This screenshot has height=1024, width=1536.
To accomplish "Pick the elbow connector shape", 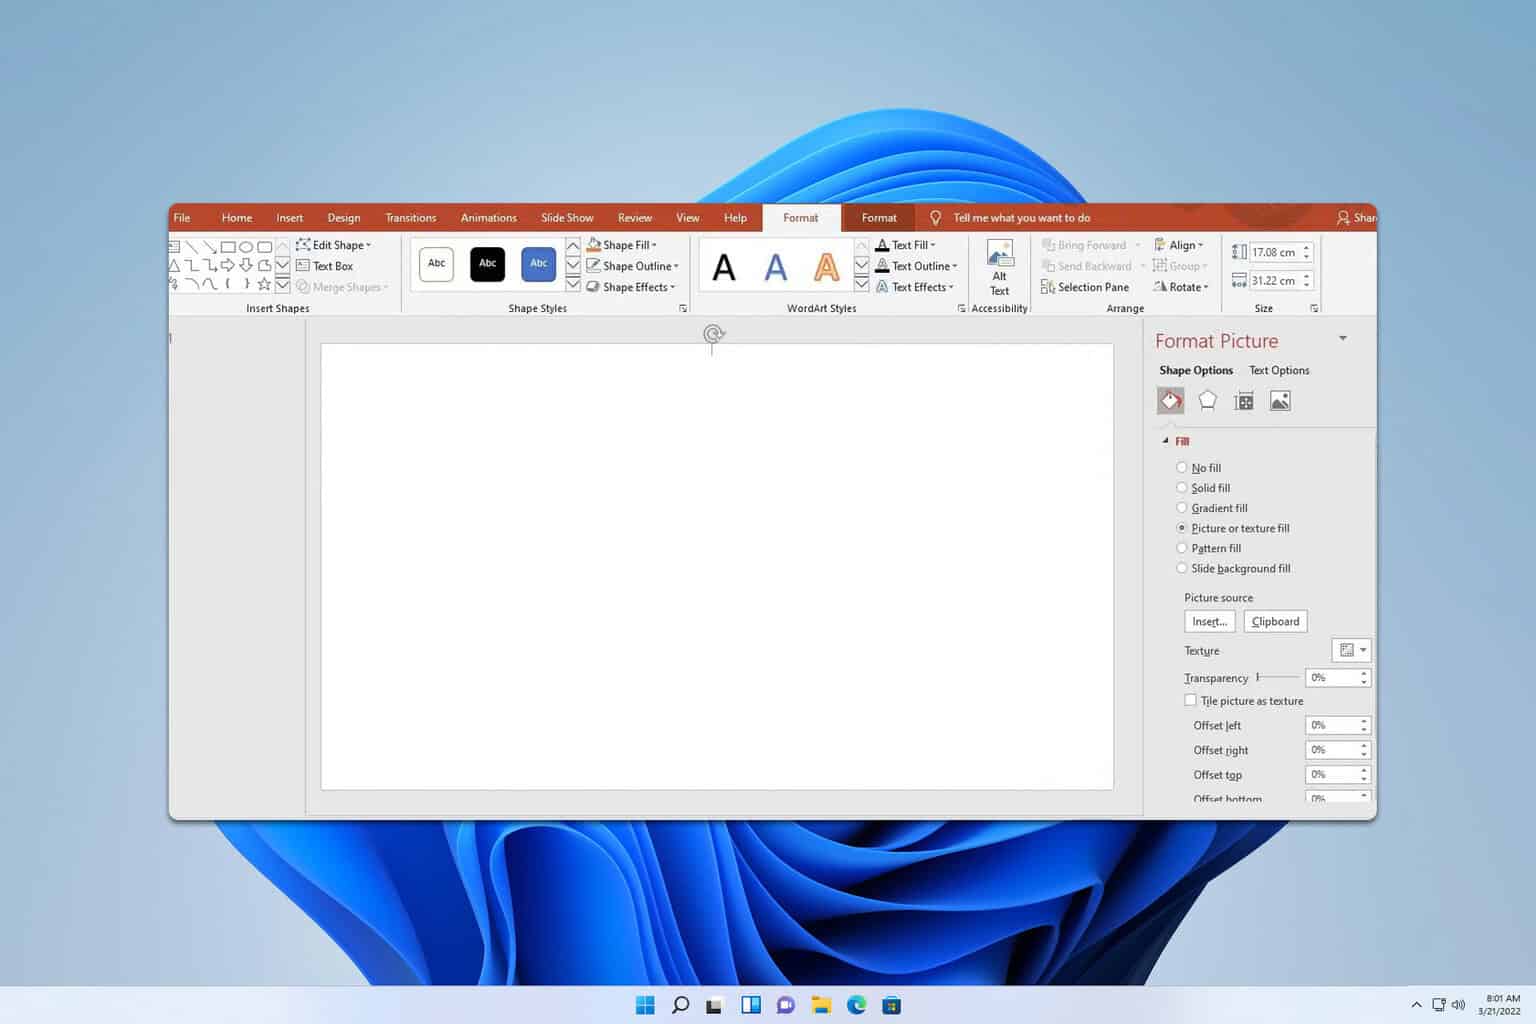I will 192,266.
